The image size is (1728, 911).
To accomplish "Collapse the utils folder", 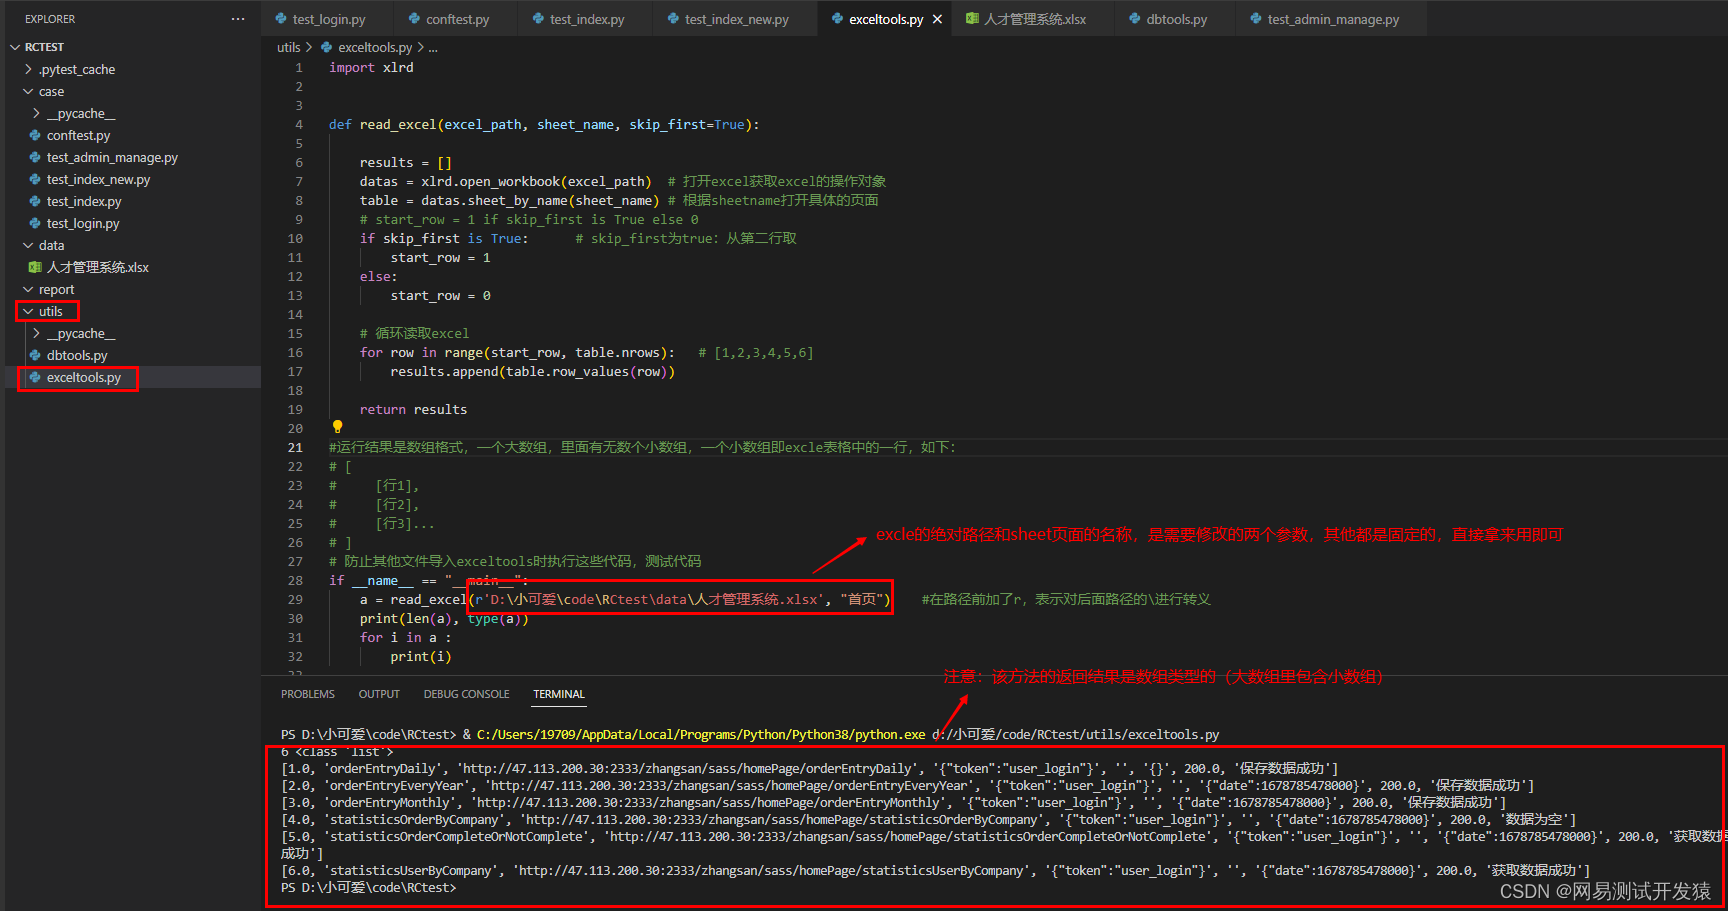I will click(28, 311).
